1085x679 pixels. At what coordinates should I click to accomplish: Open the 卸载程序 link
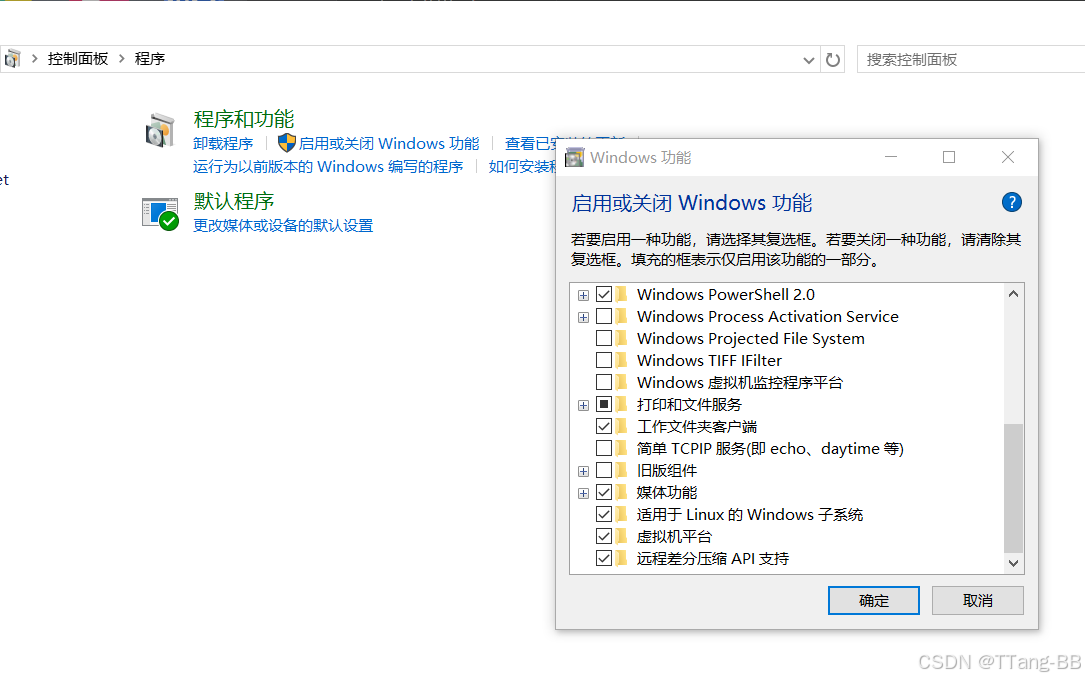(223, 143)
